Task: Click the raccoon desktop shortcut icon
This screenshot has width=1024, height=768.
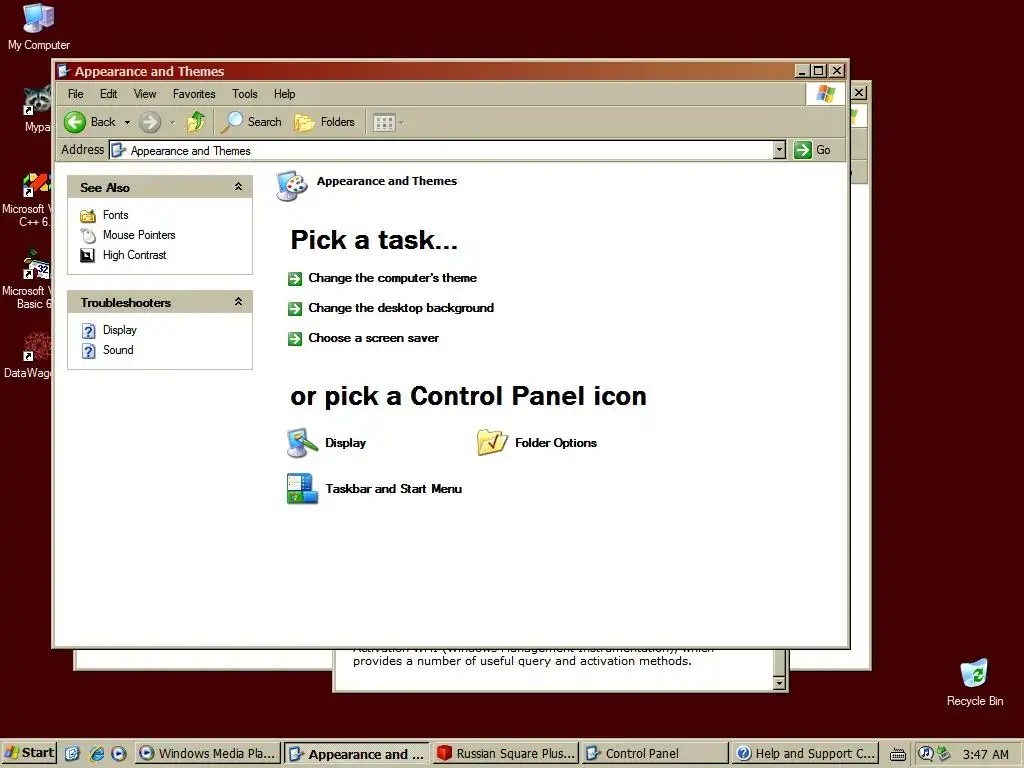Action: (37, 100)
